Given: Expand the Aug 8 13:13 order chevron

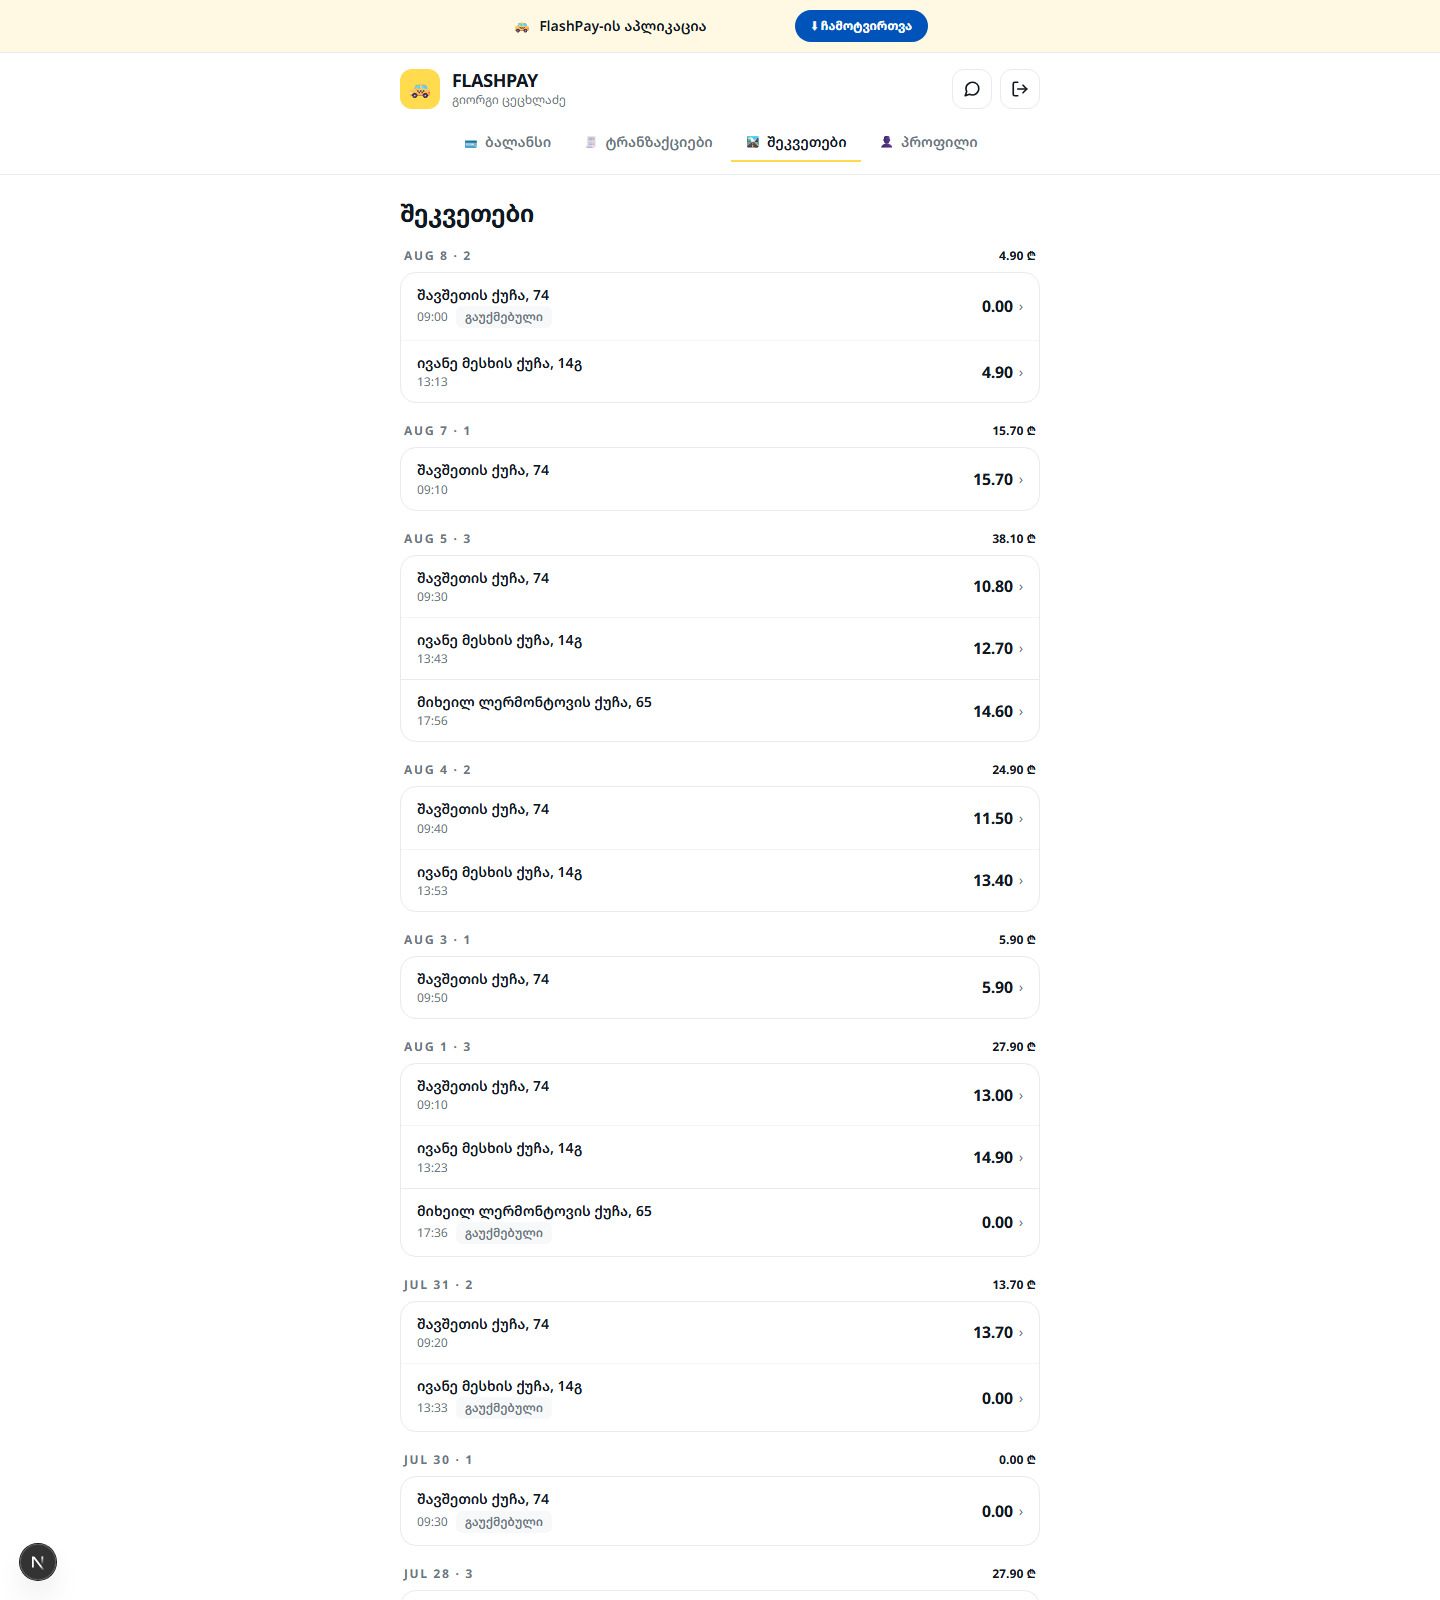Looking at the screenshot, I should [x=1021, y=373].
